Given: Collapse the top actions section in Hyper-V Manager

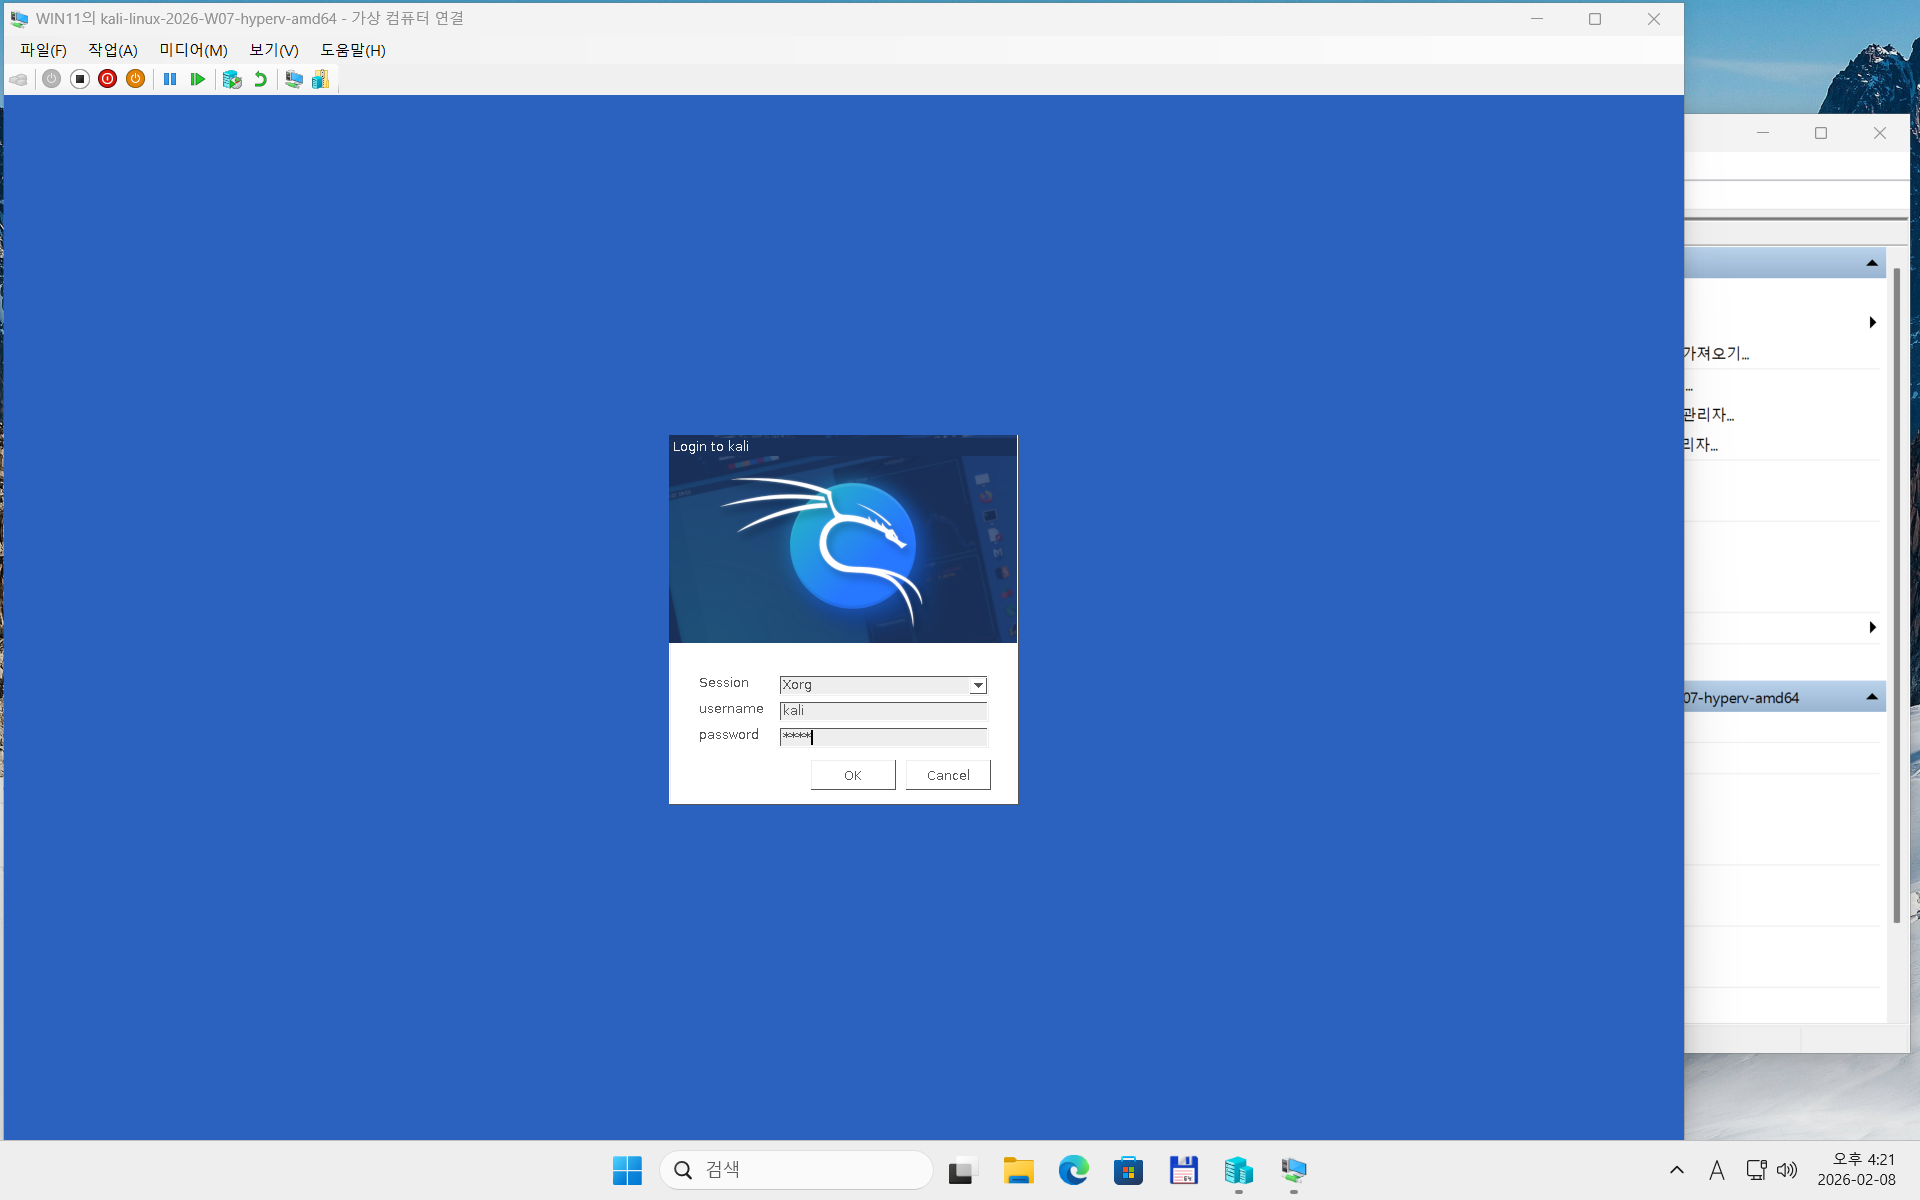Looking at the screenshot, I should point(1872,263).
